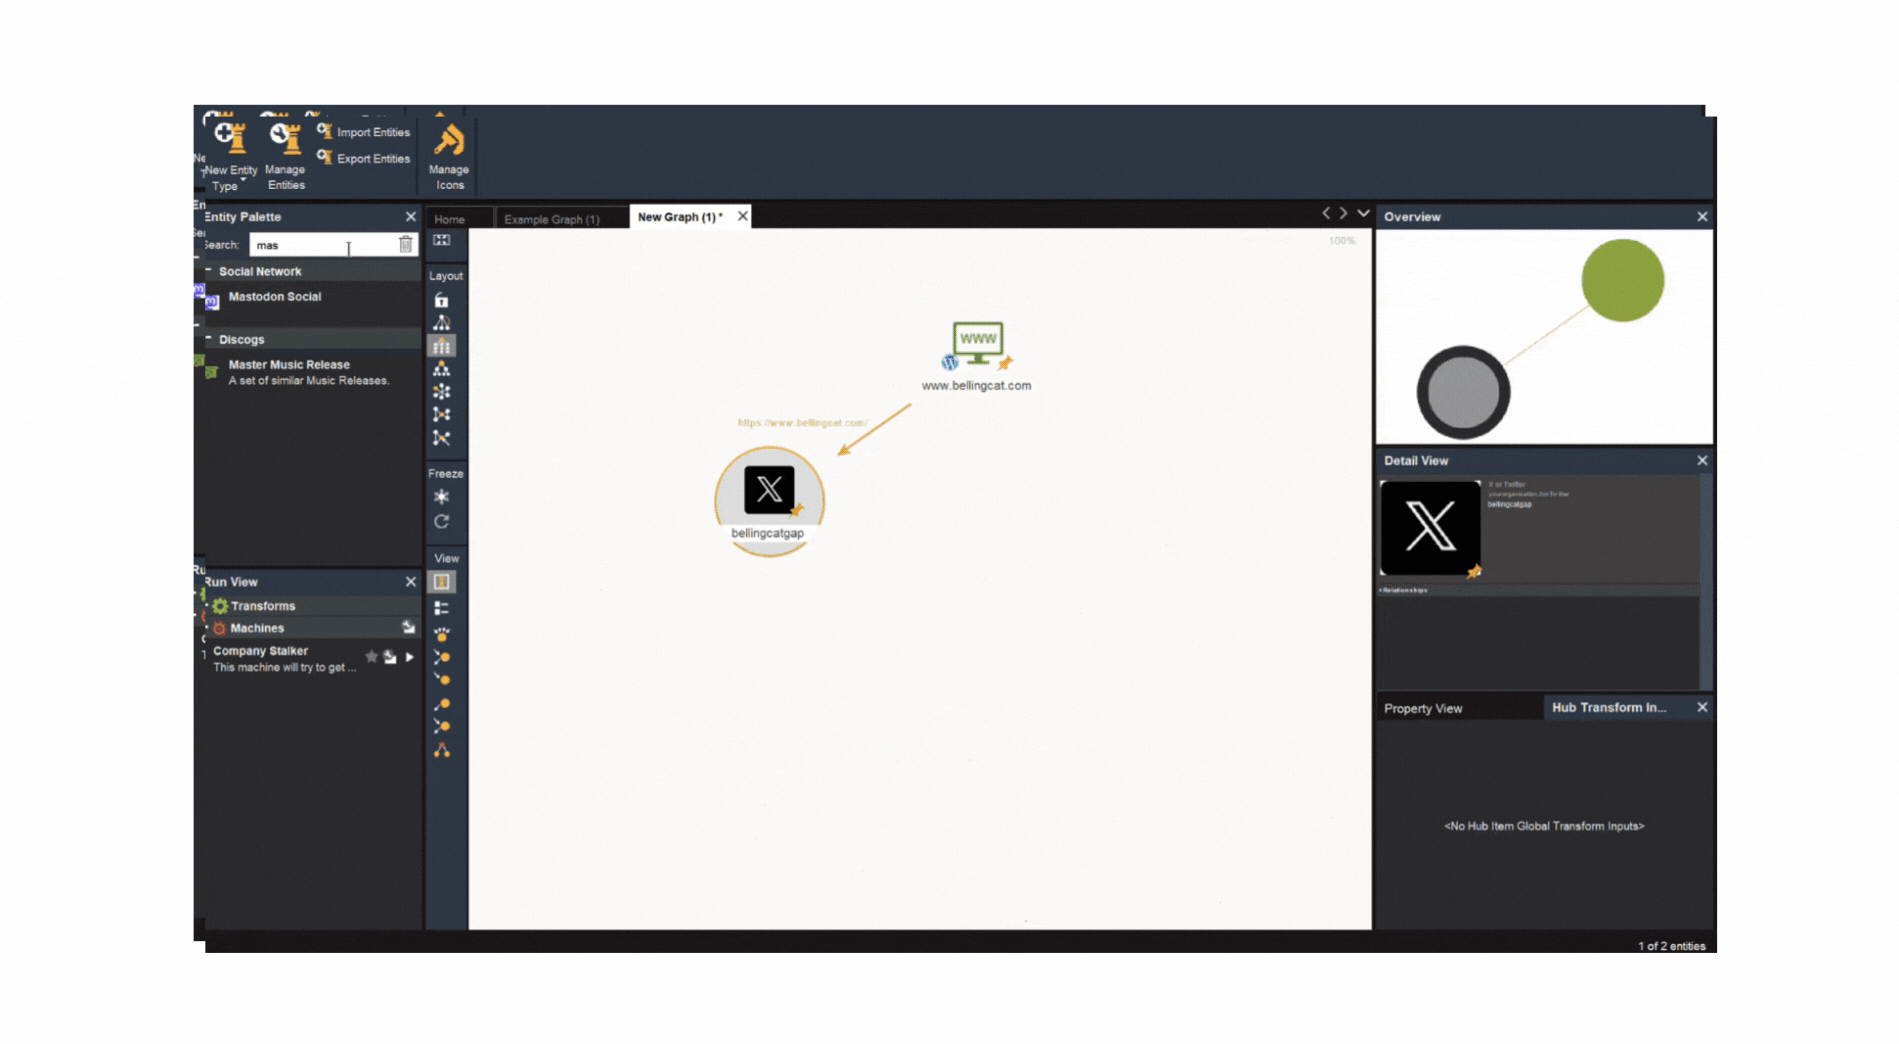
Task: Click the Company Stalker edit icon
Action: click(390, 657)
